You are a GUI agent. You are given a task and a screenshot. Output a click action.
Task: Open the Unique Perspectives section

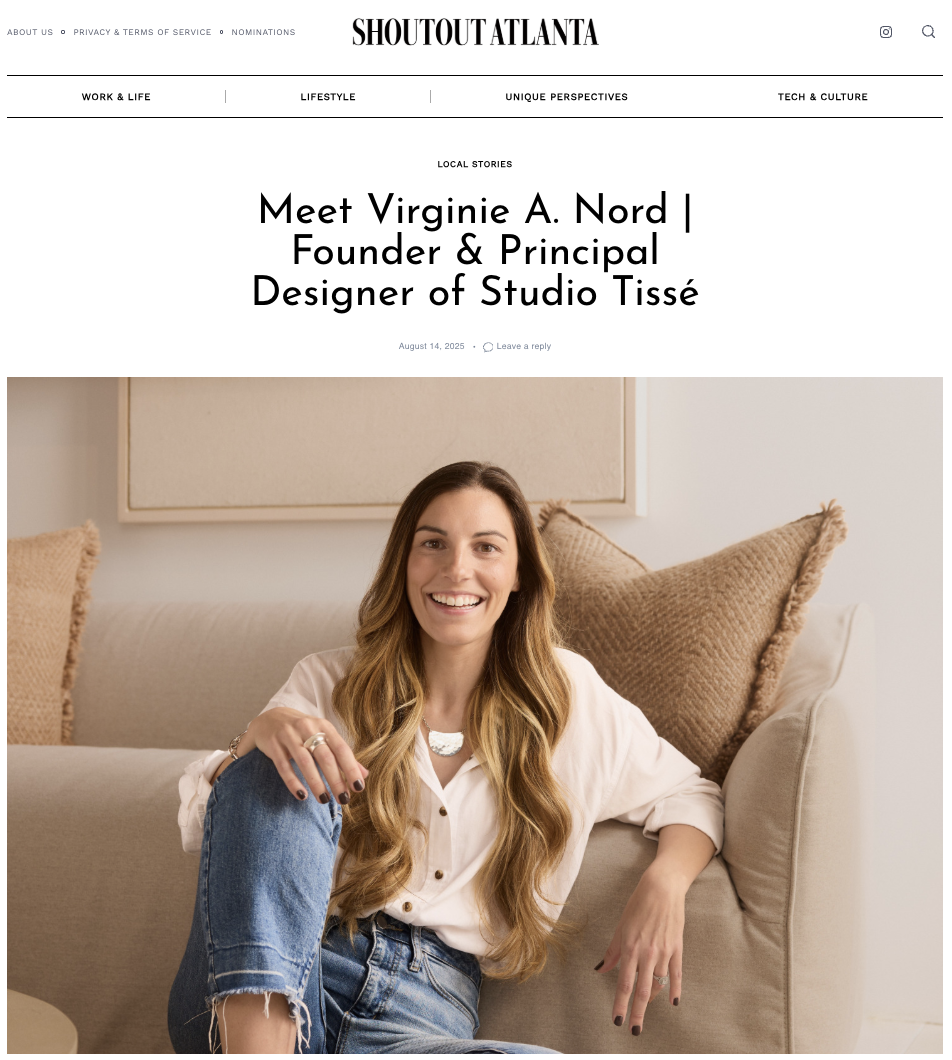click(x=567, y=97)
